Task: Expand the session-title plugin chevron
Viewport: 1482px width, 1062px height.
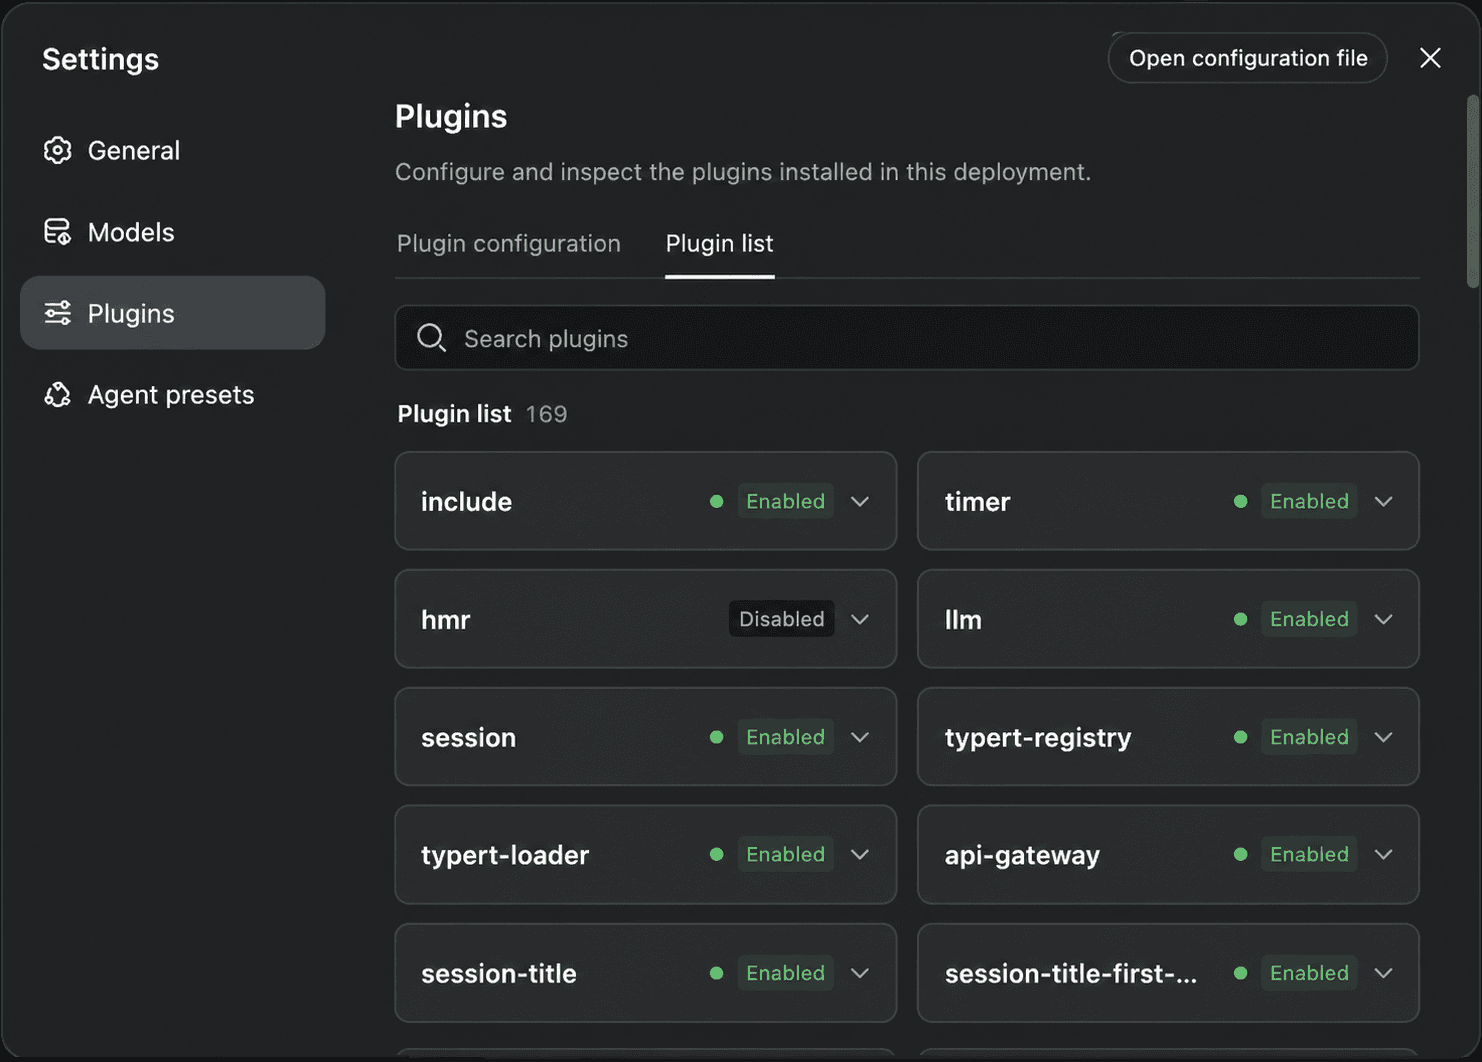Action: point(860,973)
